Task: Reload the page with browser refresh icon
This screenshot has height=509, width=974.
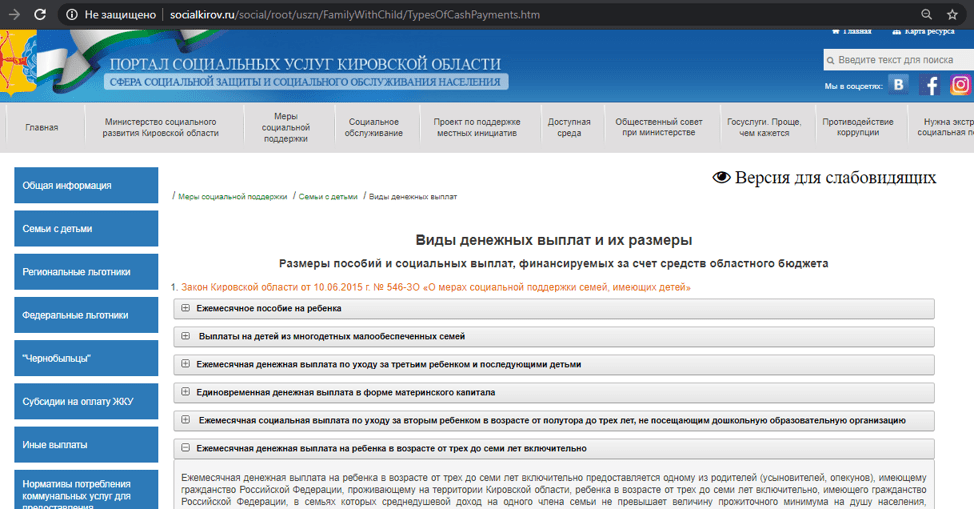Action: tap(40, 14)
